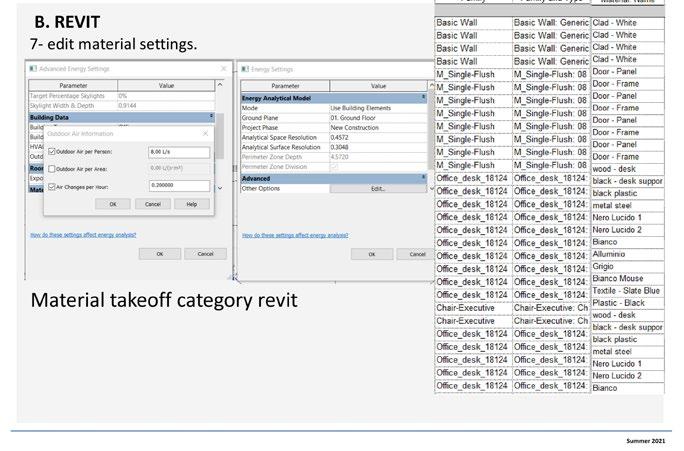Select the topmost 'Door - Panel' material cell

pyautogui.click(x=627, y=72)
